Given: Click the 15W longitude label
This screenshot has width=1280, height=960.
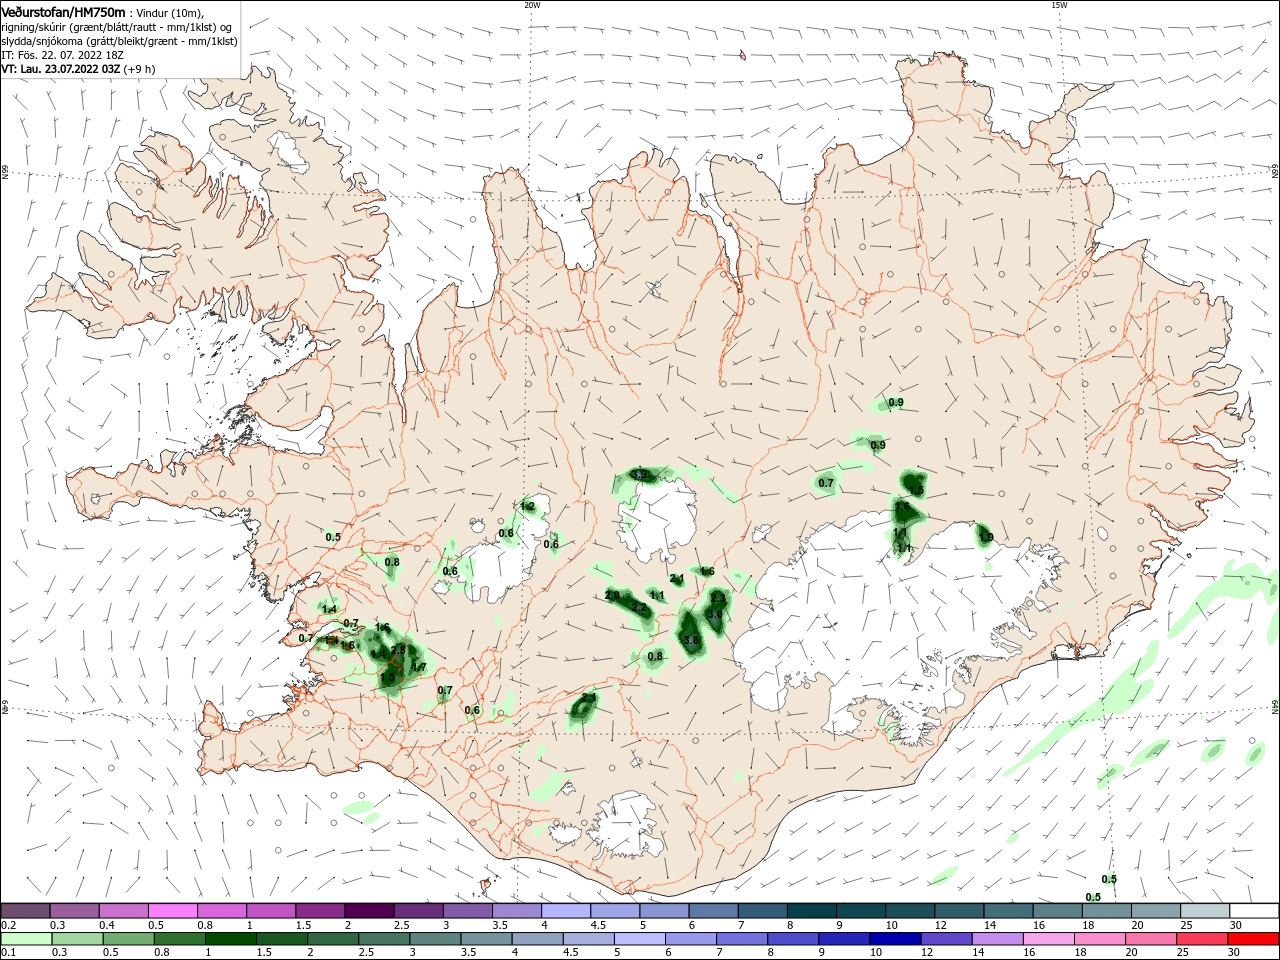Looking at the screenshot, I should point(1058,5).
